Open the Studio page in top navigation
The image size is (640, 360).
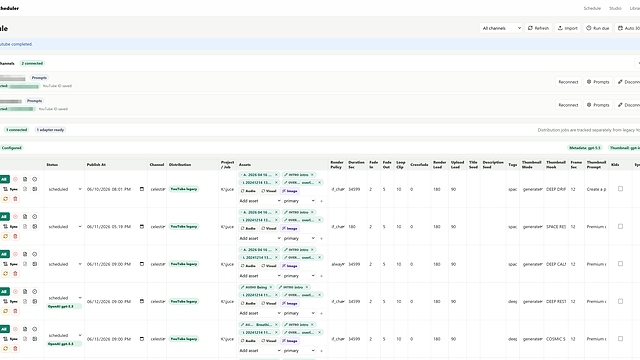tap(615, 8)
